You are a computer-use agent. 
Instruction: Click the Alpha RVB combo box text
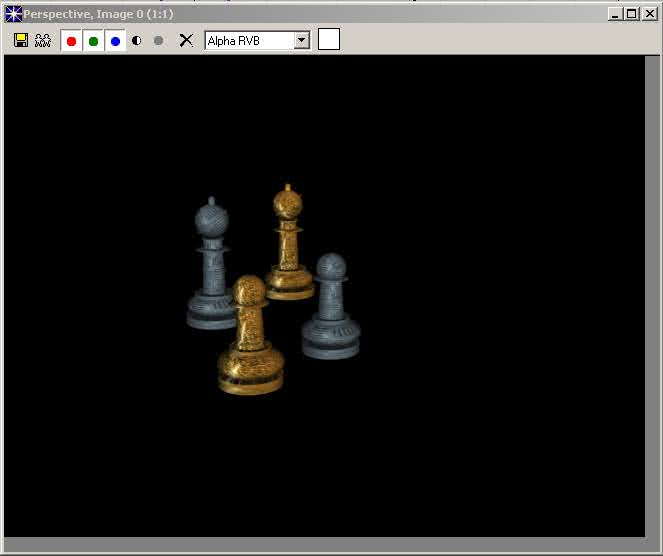point(248,40)
